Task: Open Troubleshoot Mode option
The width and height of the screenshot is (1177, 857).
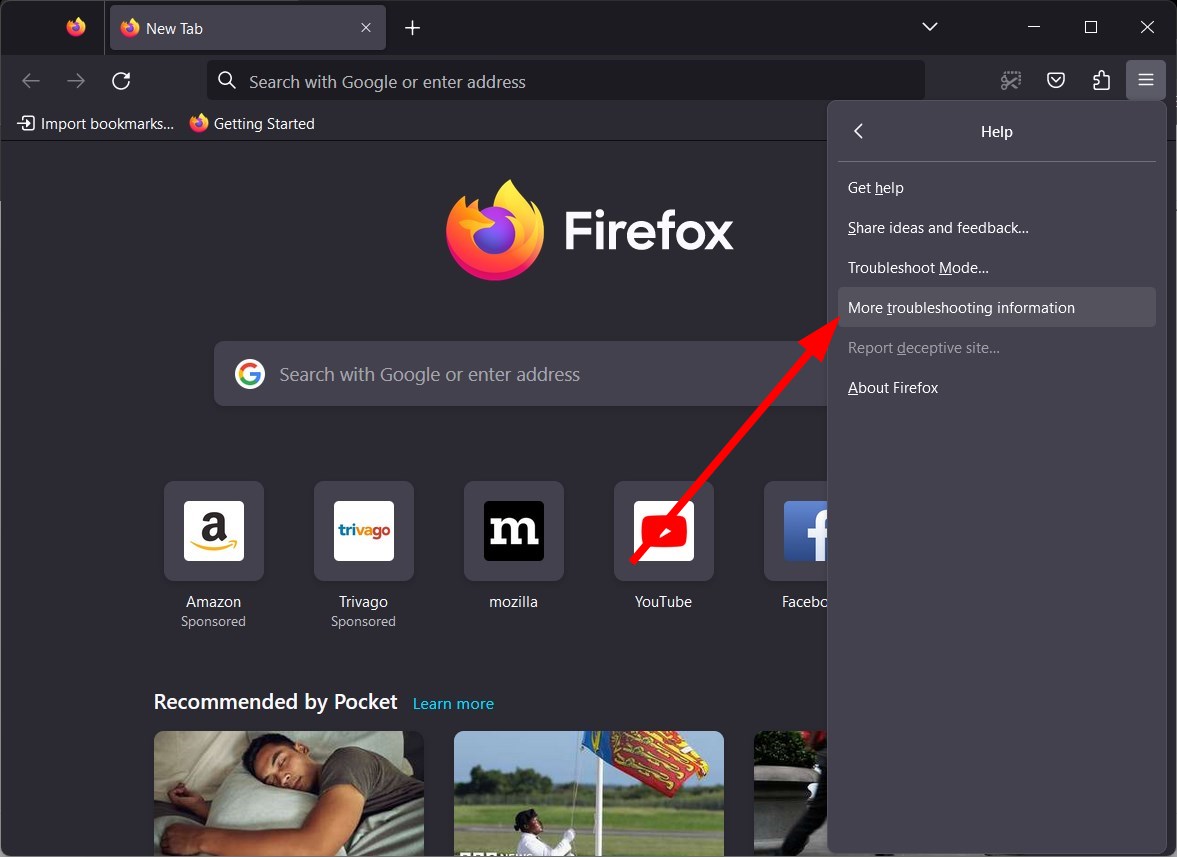Action: click(x=996, y=268)
